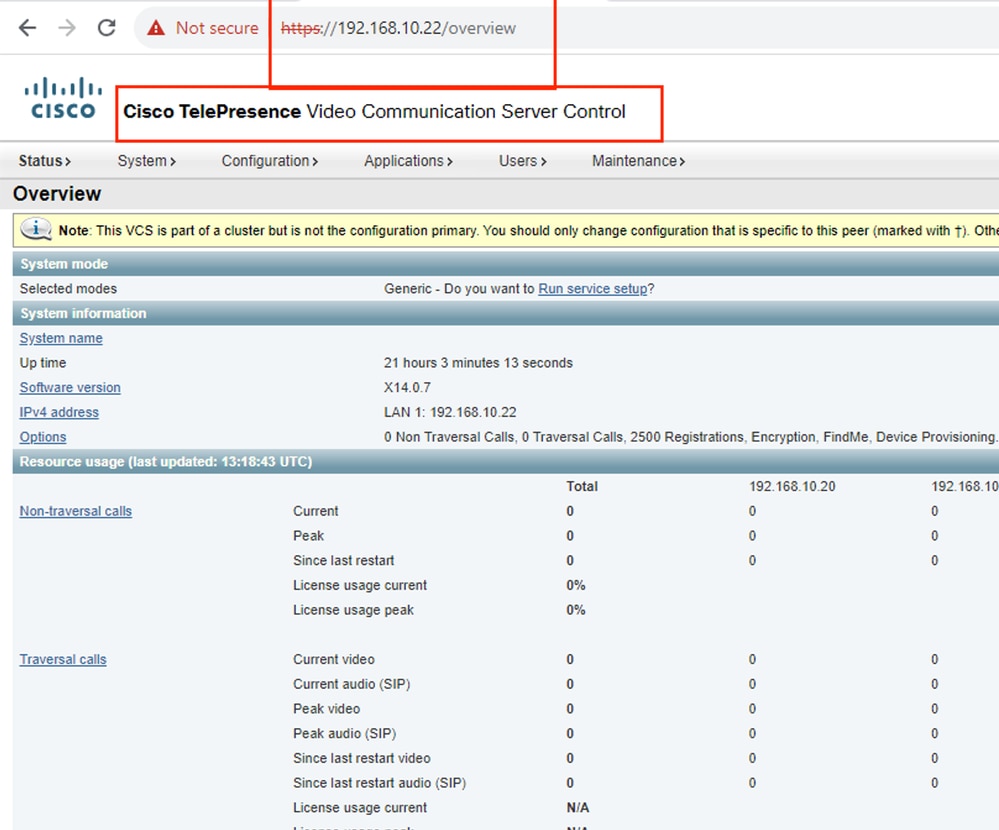Click the info note icon

(36, 229)
